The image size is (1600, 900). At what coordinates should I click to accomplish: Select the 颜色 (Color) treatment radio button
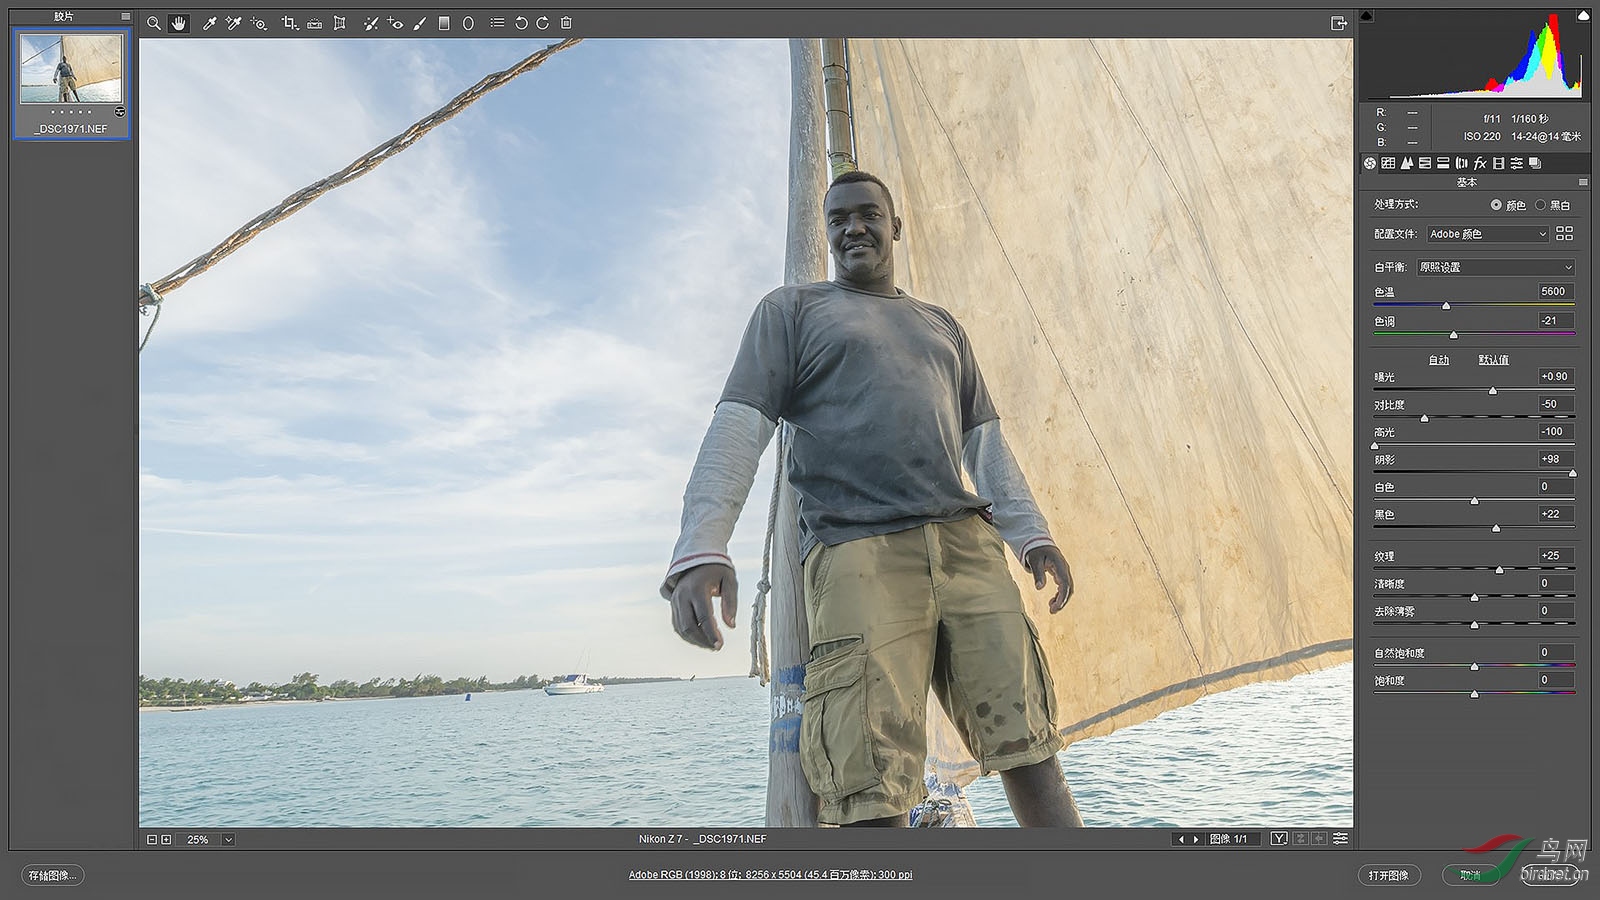pyautogui.click(x=1496, y=205)
